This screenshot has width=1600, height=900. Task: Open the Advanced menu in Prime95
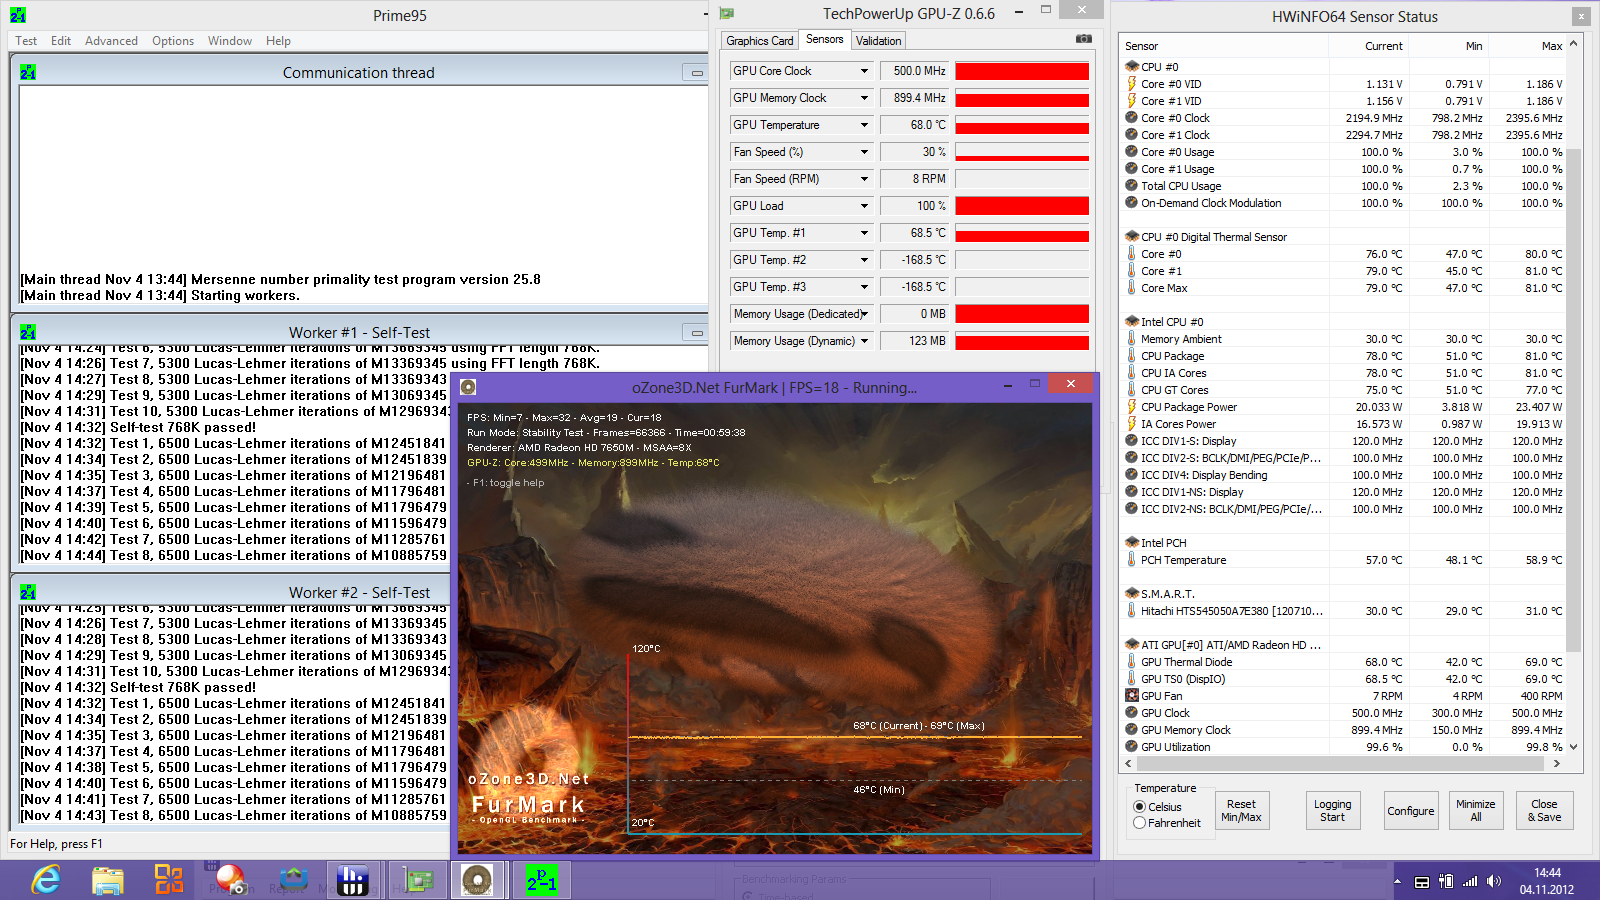tap(111, 41)
